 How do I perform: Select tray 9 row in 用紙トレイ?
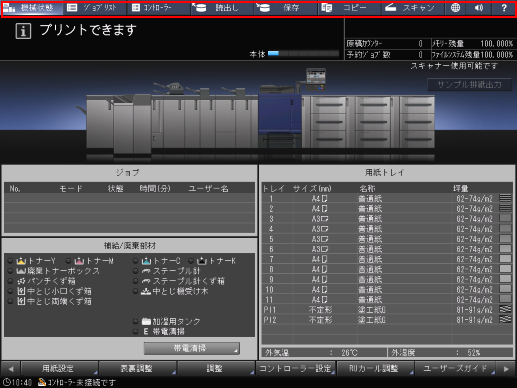[387, 279]
